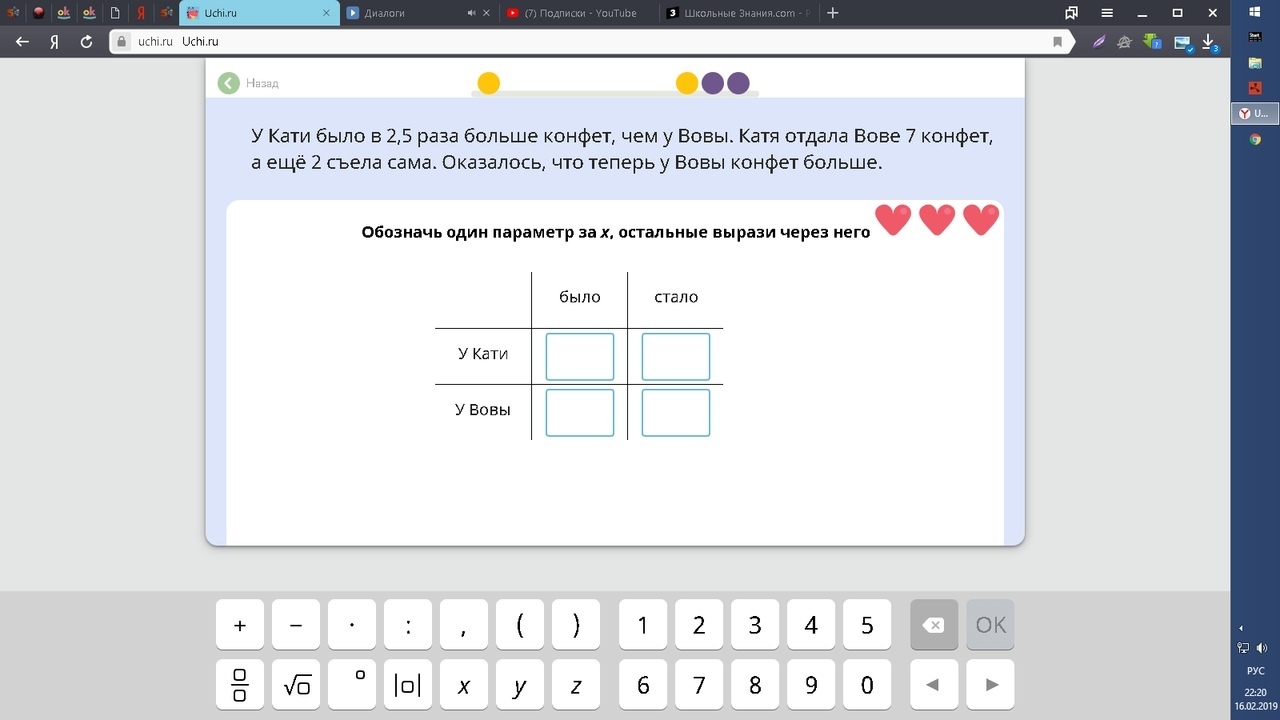Select the У Кати было input box
Image resolution: width=1280 pixels, height=720 pixels.
tap(580, 357)
